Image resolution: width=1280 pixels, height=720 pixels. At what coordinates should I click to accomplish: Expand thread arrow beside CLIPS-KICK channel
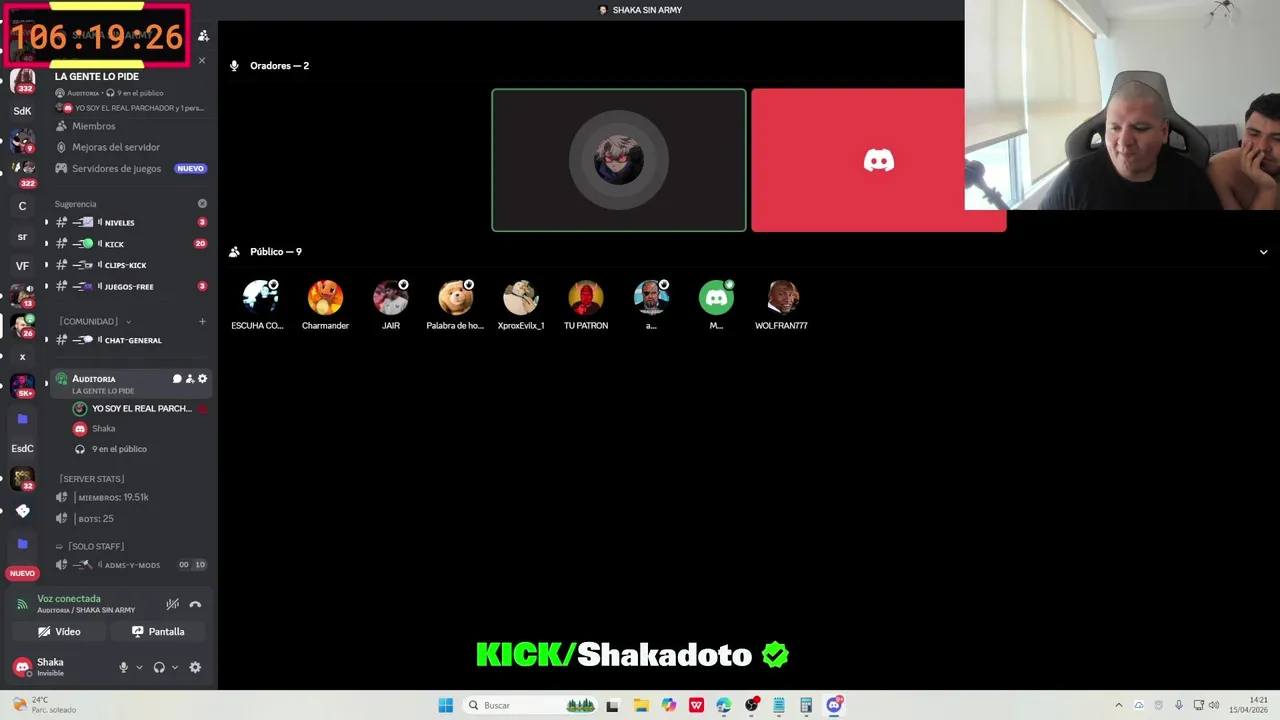(46, 265)
